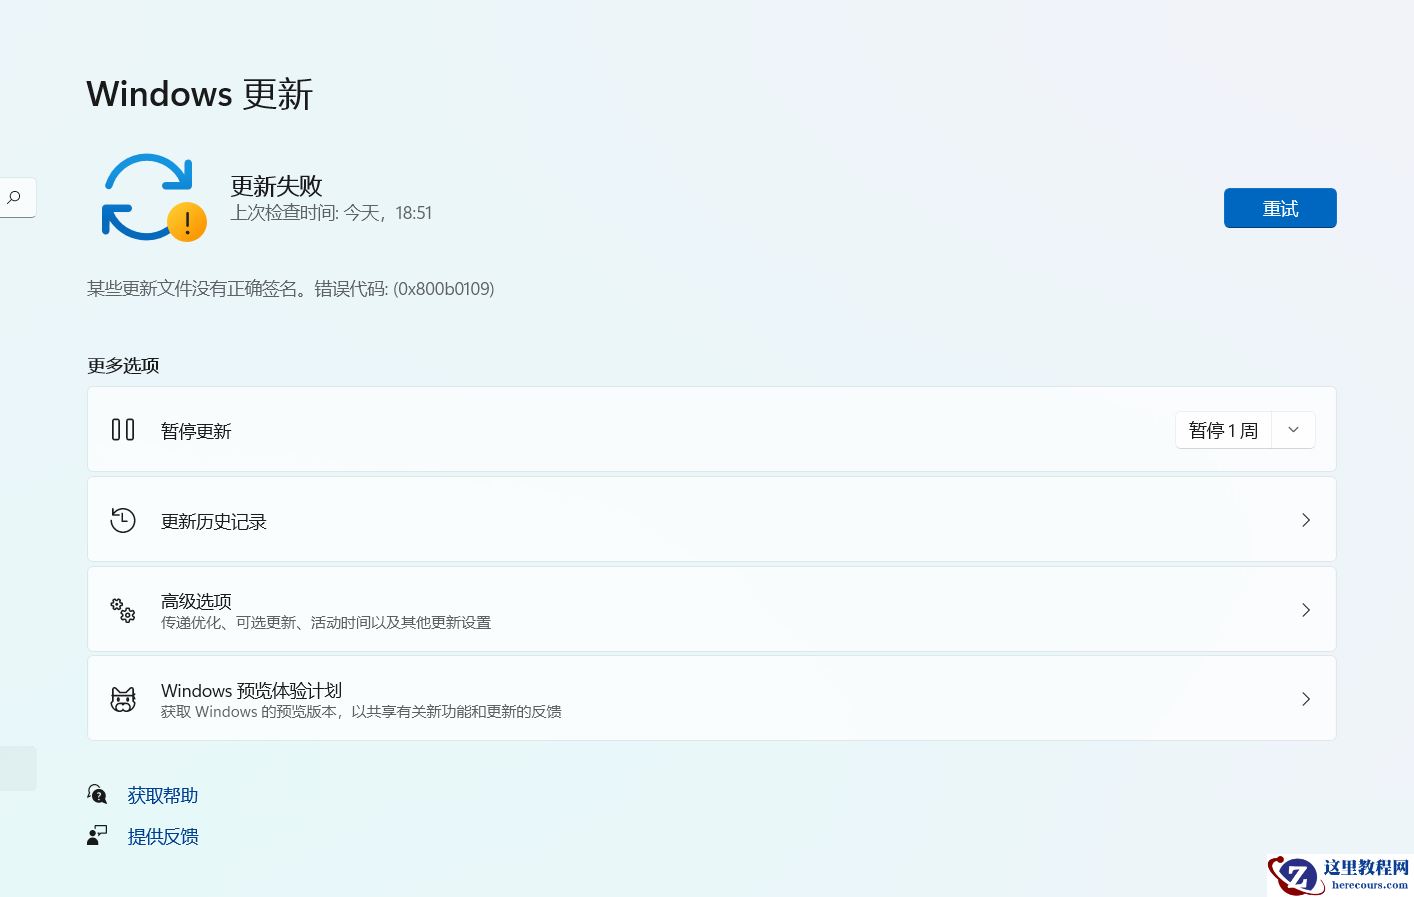Click the 重试 button to retry updates
1414x897 pixels.
(1280, 208)
